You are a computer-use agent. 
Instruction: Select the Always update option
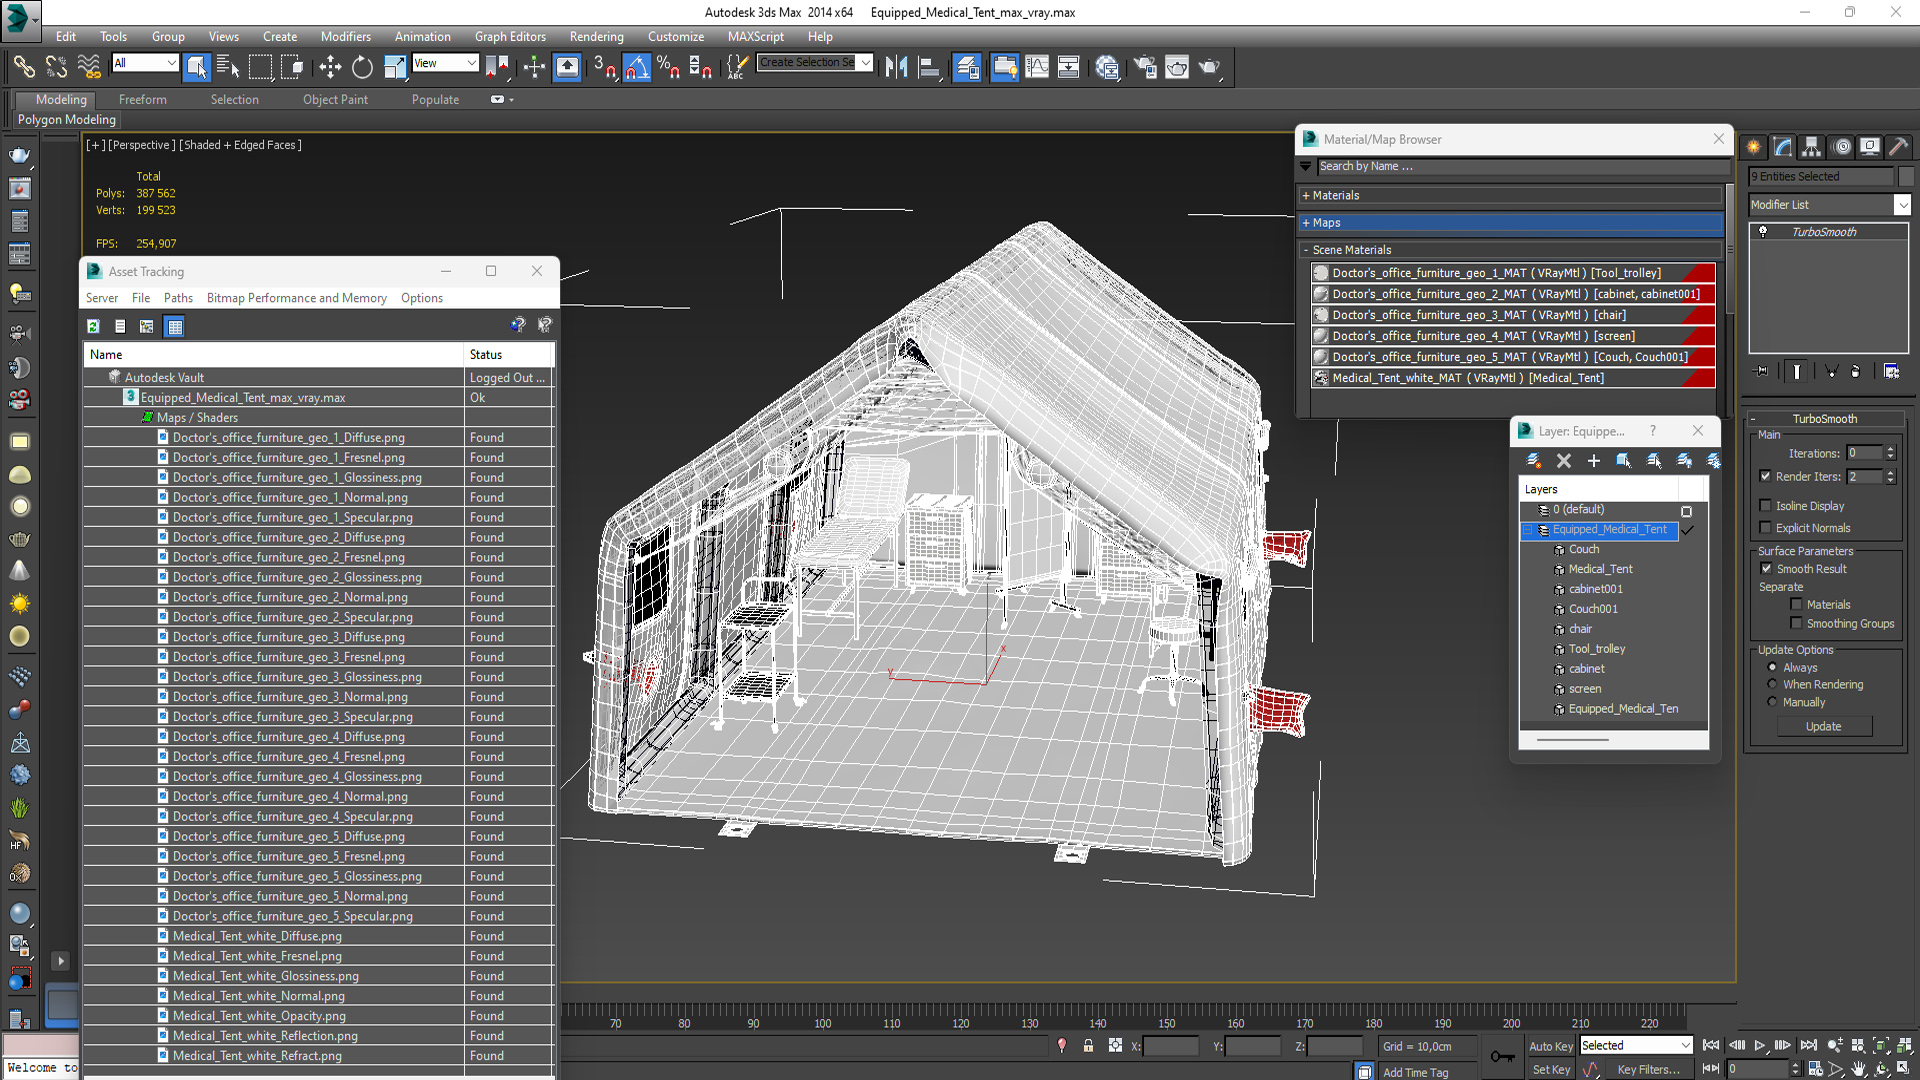pyautogui.click(x=1772, y=668)
